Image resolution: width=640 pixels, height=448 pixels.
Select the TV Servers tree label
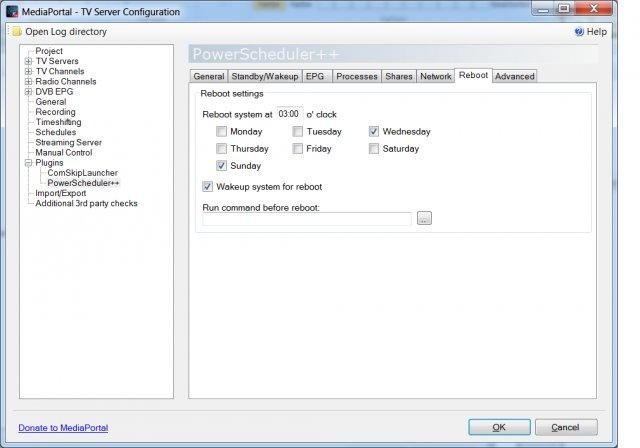pos(57,61)
